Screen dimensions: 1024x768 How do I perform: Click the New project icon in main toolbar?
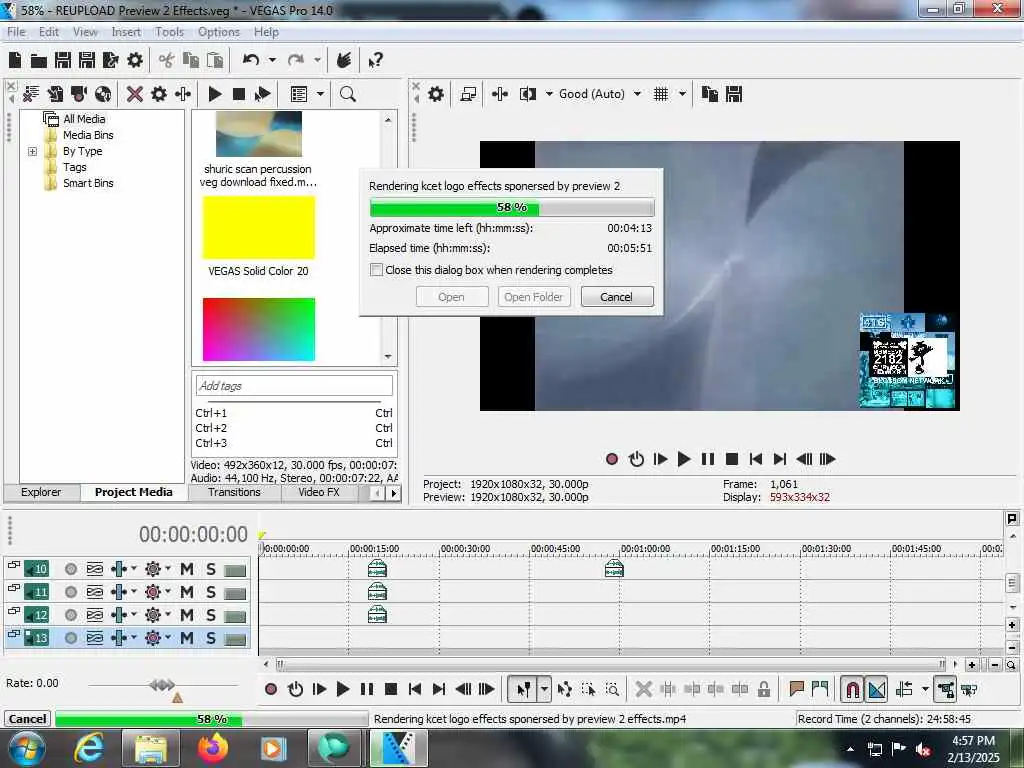coord(15,60)
